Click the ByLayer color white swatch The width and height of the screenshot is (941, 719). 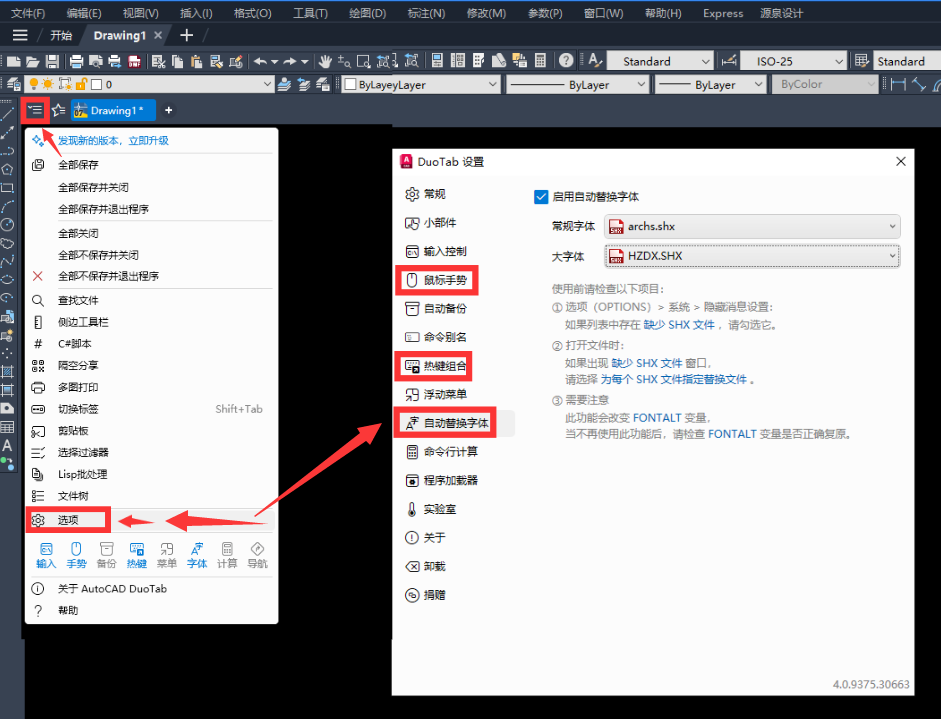pyautogui.click(x=350, y=85)
